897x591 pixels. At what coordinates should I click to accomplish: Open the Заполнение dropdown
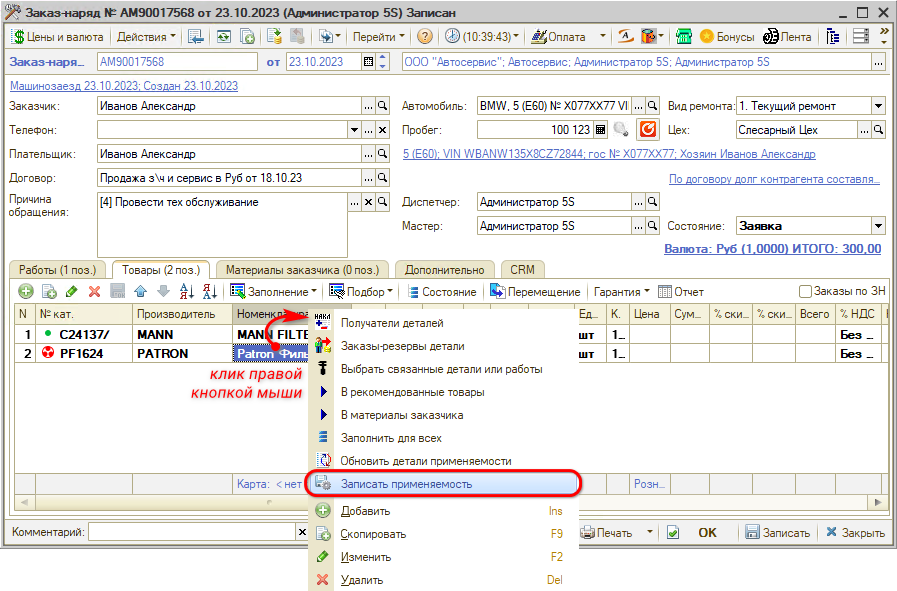(273, 292)
